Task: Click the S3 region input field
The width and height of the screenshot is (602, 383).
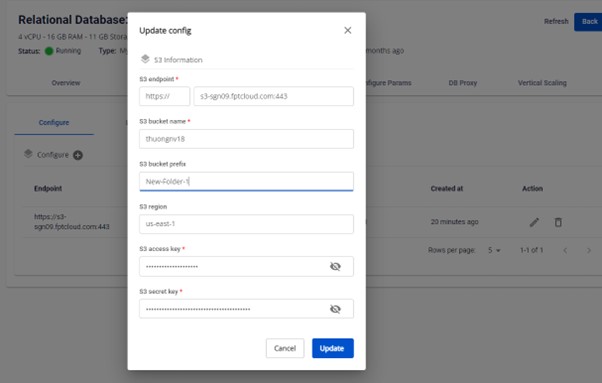Action: coord(246,224)
